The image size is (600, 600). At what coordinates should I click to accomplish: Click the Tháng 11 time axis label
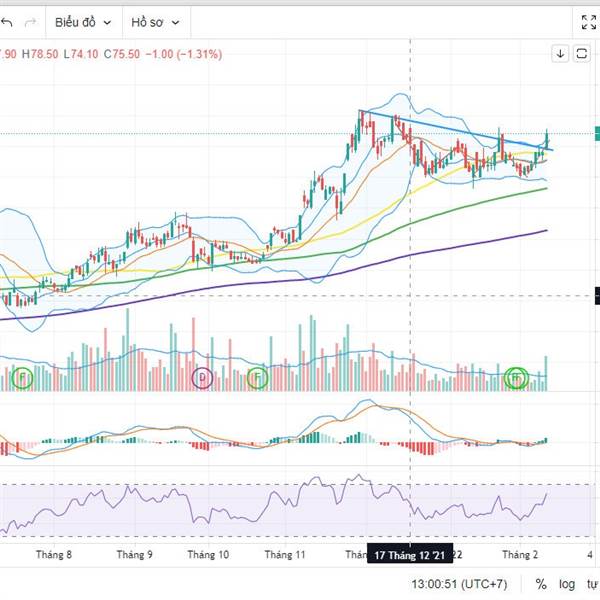285,554
